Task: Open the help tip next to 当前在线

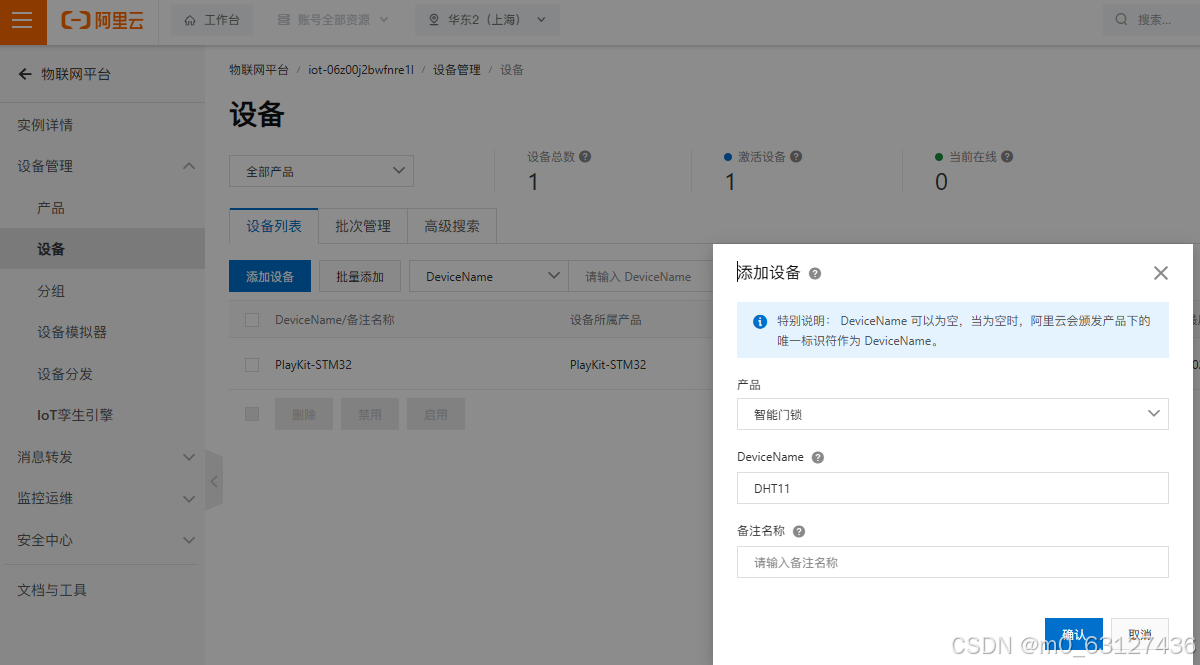Action: pyautogui.click(x=1007, y=156)
